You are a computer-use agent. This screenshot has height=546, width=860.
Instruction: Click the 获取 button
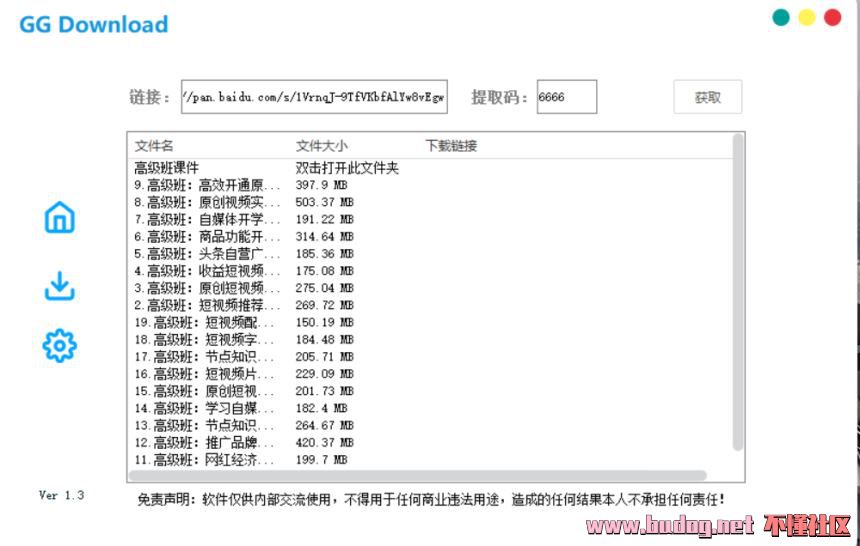(x=707, y=98)
